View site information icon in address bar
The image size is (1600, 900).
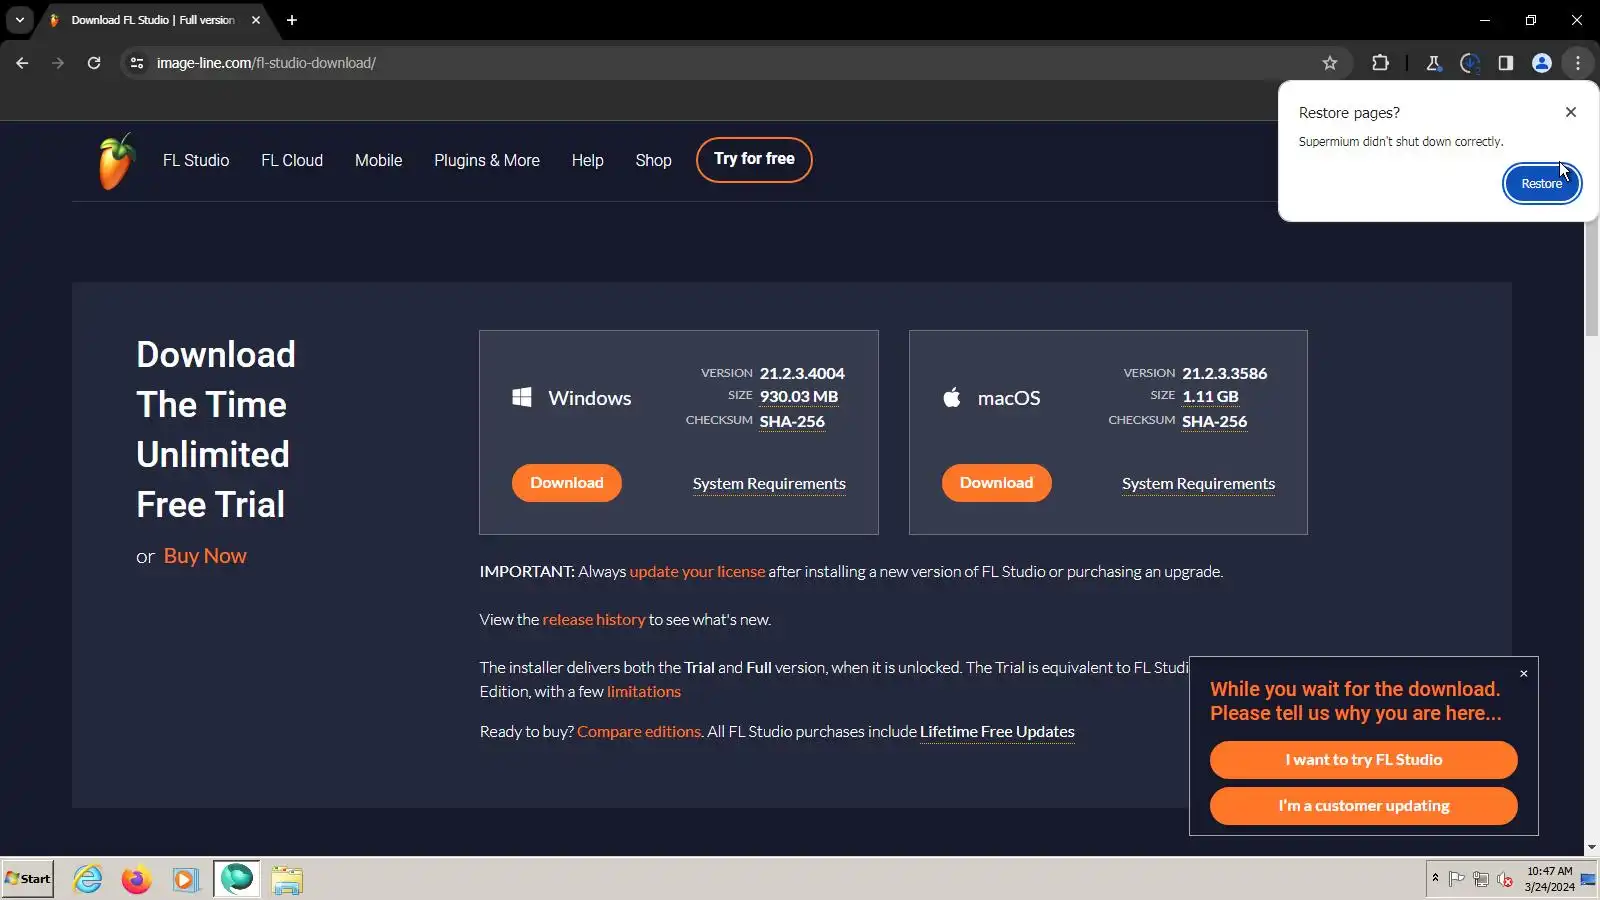coord(137,63)
